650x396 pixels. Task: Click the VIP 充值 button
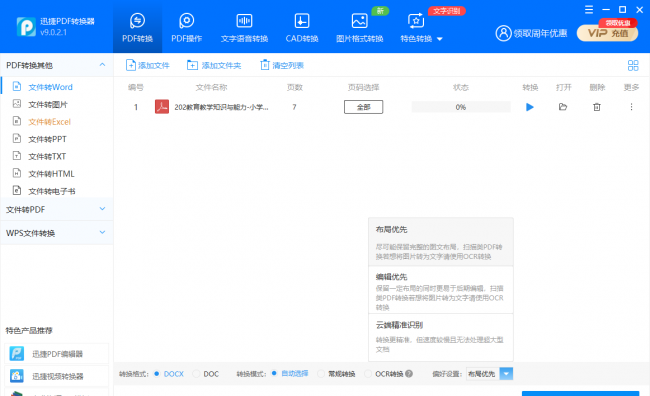(607, 33)
